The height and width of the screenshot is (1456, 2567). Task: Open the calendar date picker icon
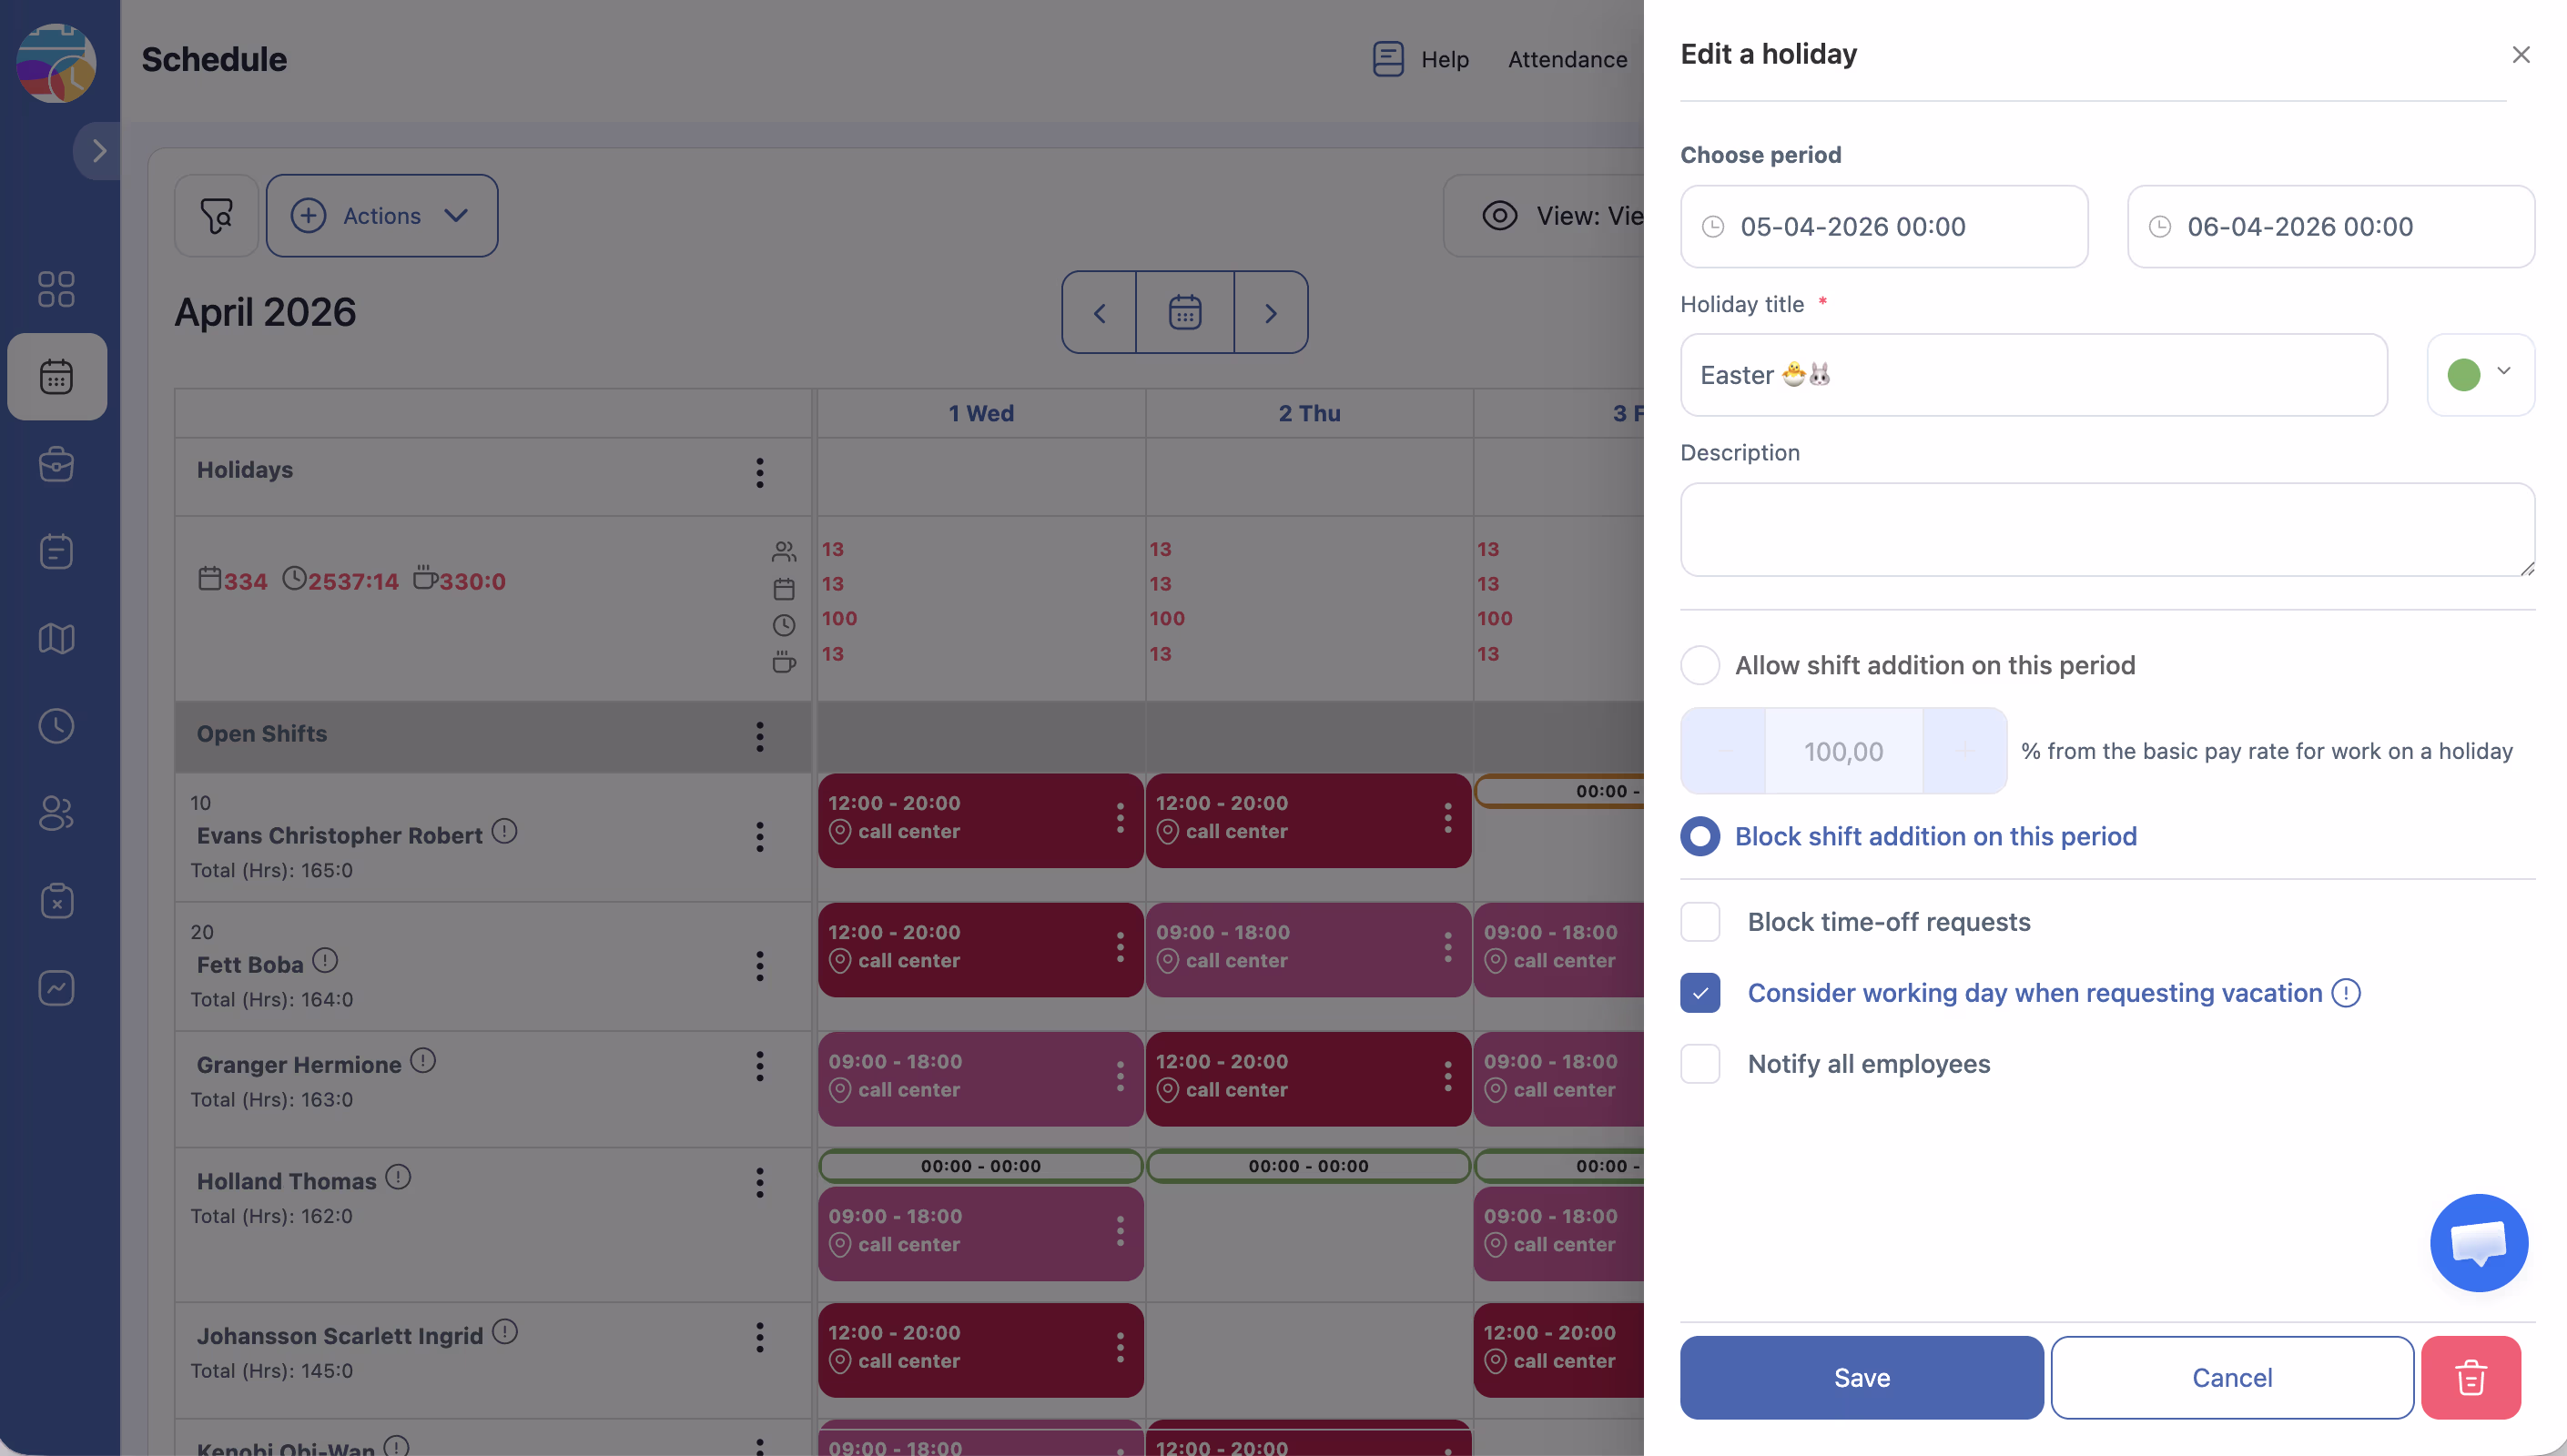pos(1185,313)
